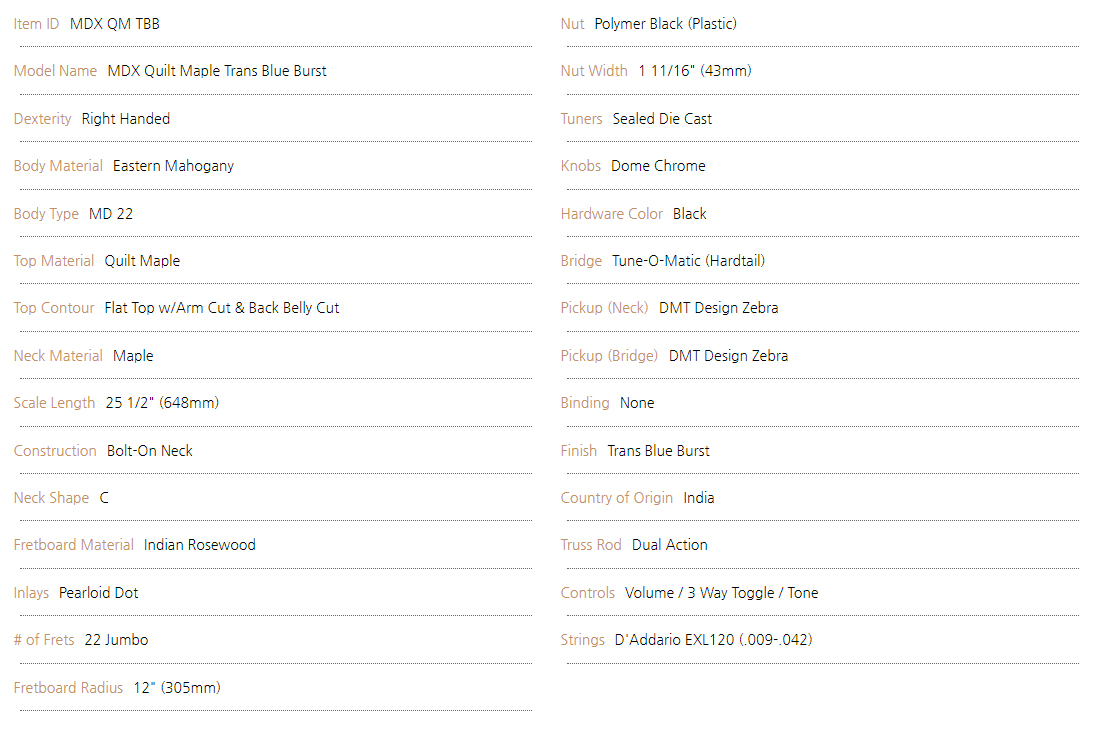Select the D'Addario EXL120 strings value
Image resolution: width=1106 pixels, height=742 pixels.
[713, 640]
